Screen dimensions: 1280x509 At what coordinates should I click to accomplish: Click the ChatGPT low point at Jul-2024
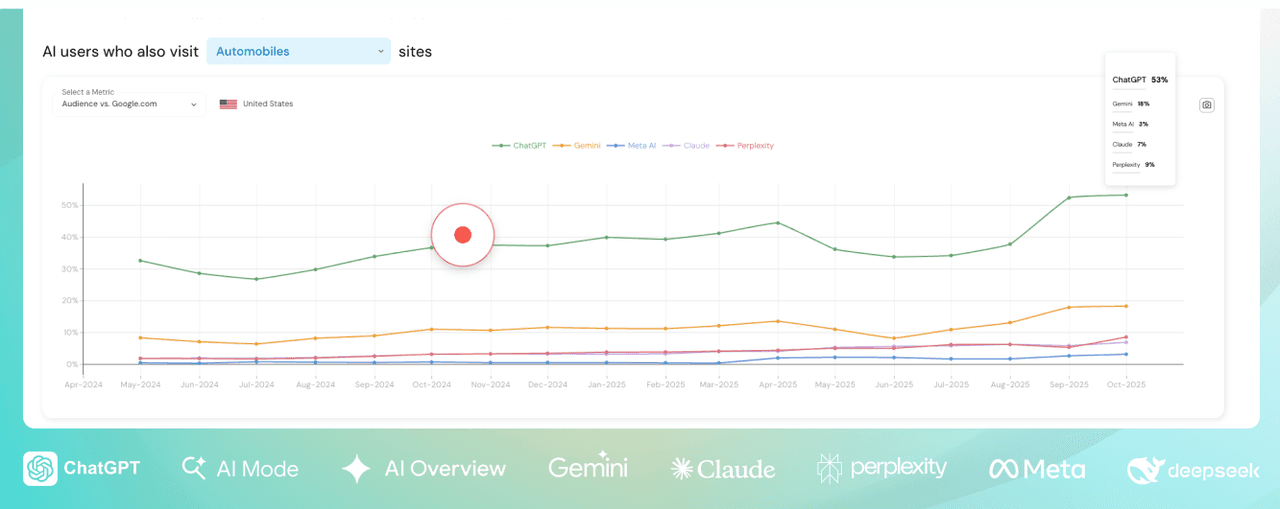click(x=256, y=279)
